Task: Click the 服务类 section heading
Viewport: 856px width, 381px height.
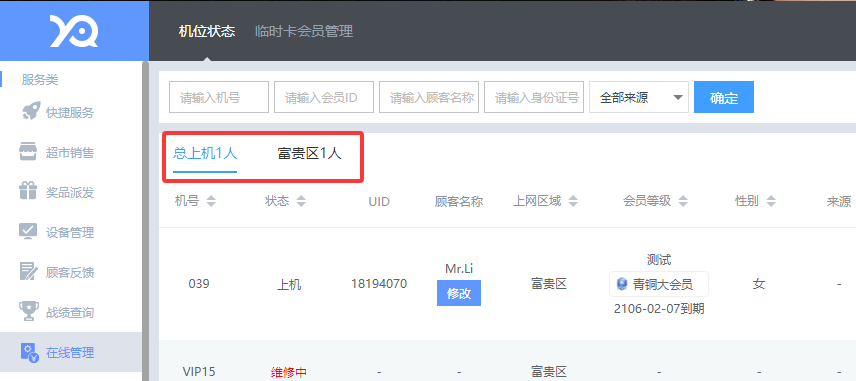Action: [40, 80]
